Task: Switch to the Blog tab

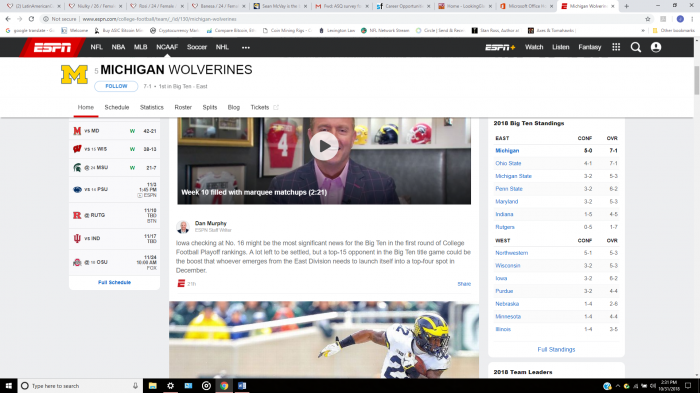Action: [x=233, y=108]
